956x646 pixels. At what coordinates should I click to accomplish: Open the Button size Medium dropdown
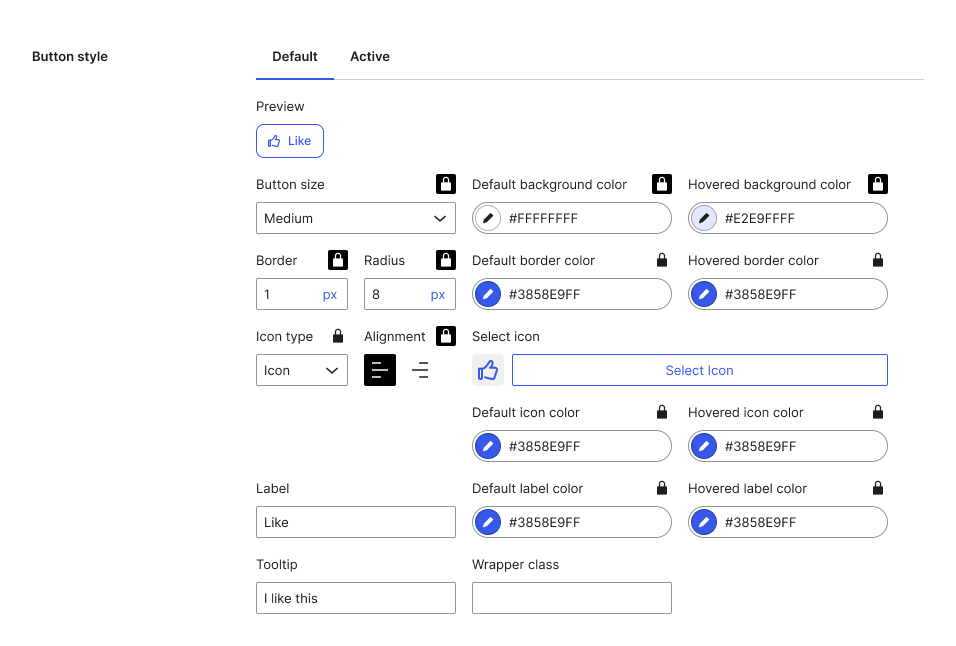tap(355, 218)
